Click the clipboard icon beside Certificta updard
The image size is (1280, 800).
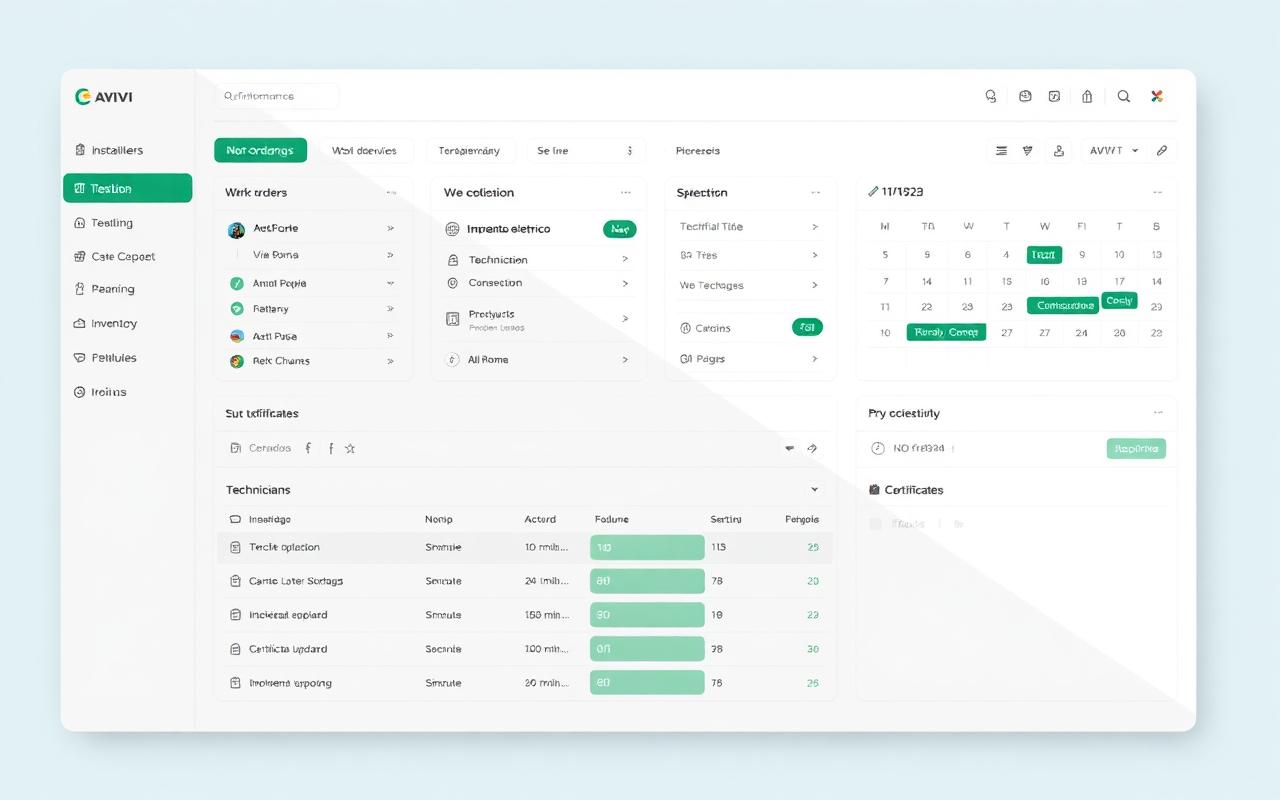coord(235,649)
